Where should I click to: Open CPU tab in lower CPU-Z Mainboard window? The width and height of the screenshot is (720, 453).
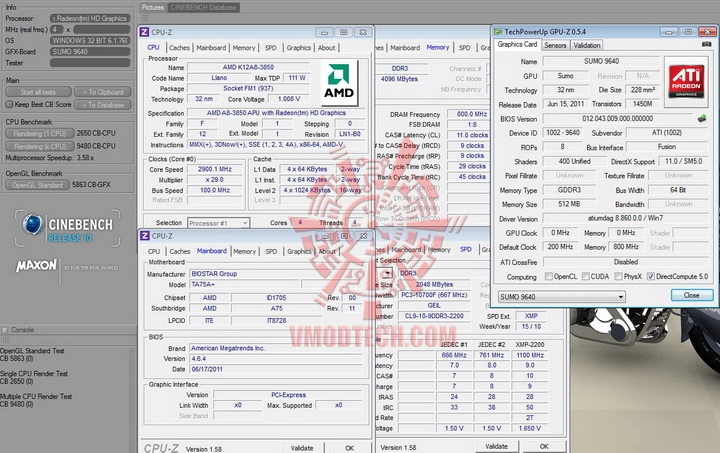click(x=154, y=252)
